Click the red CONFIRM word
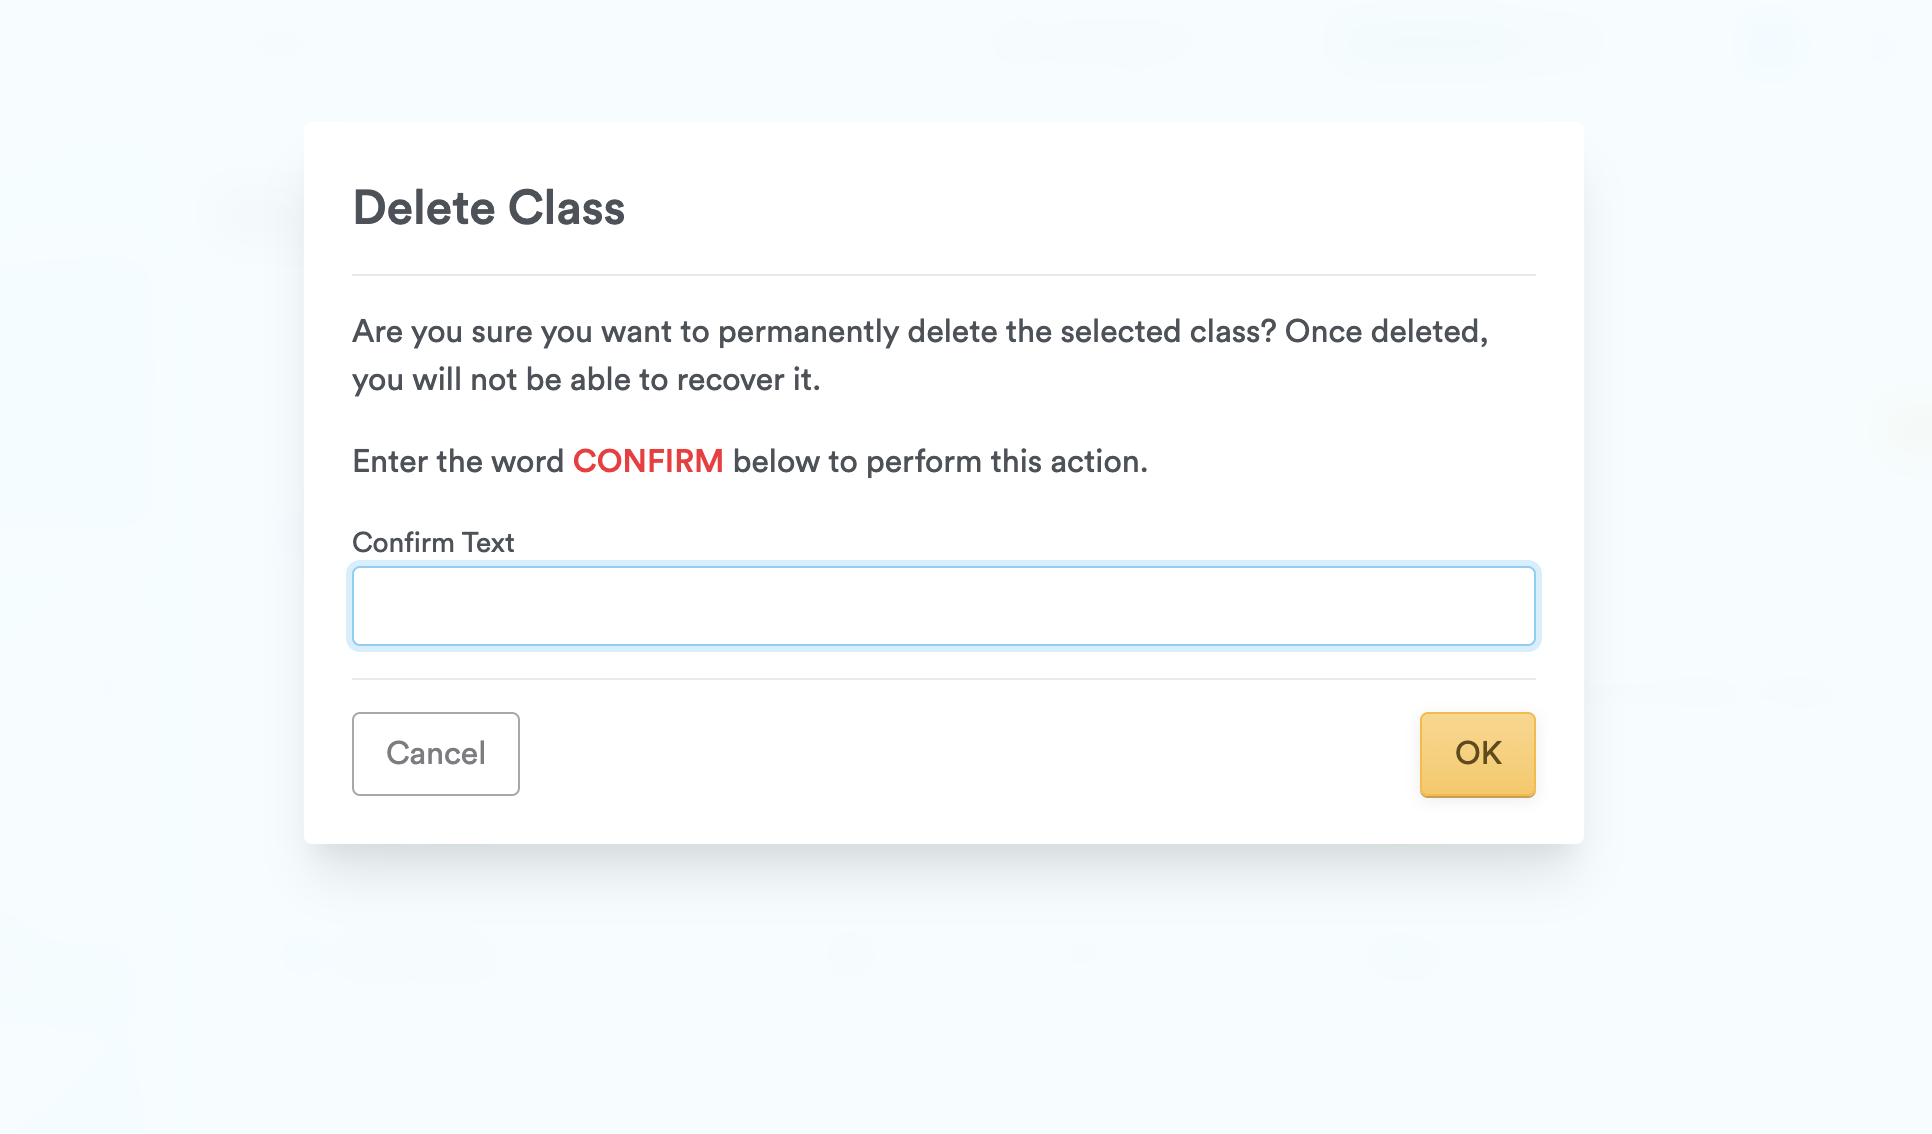The height and width of the screenshot is (1134, 1932). 648,461
